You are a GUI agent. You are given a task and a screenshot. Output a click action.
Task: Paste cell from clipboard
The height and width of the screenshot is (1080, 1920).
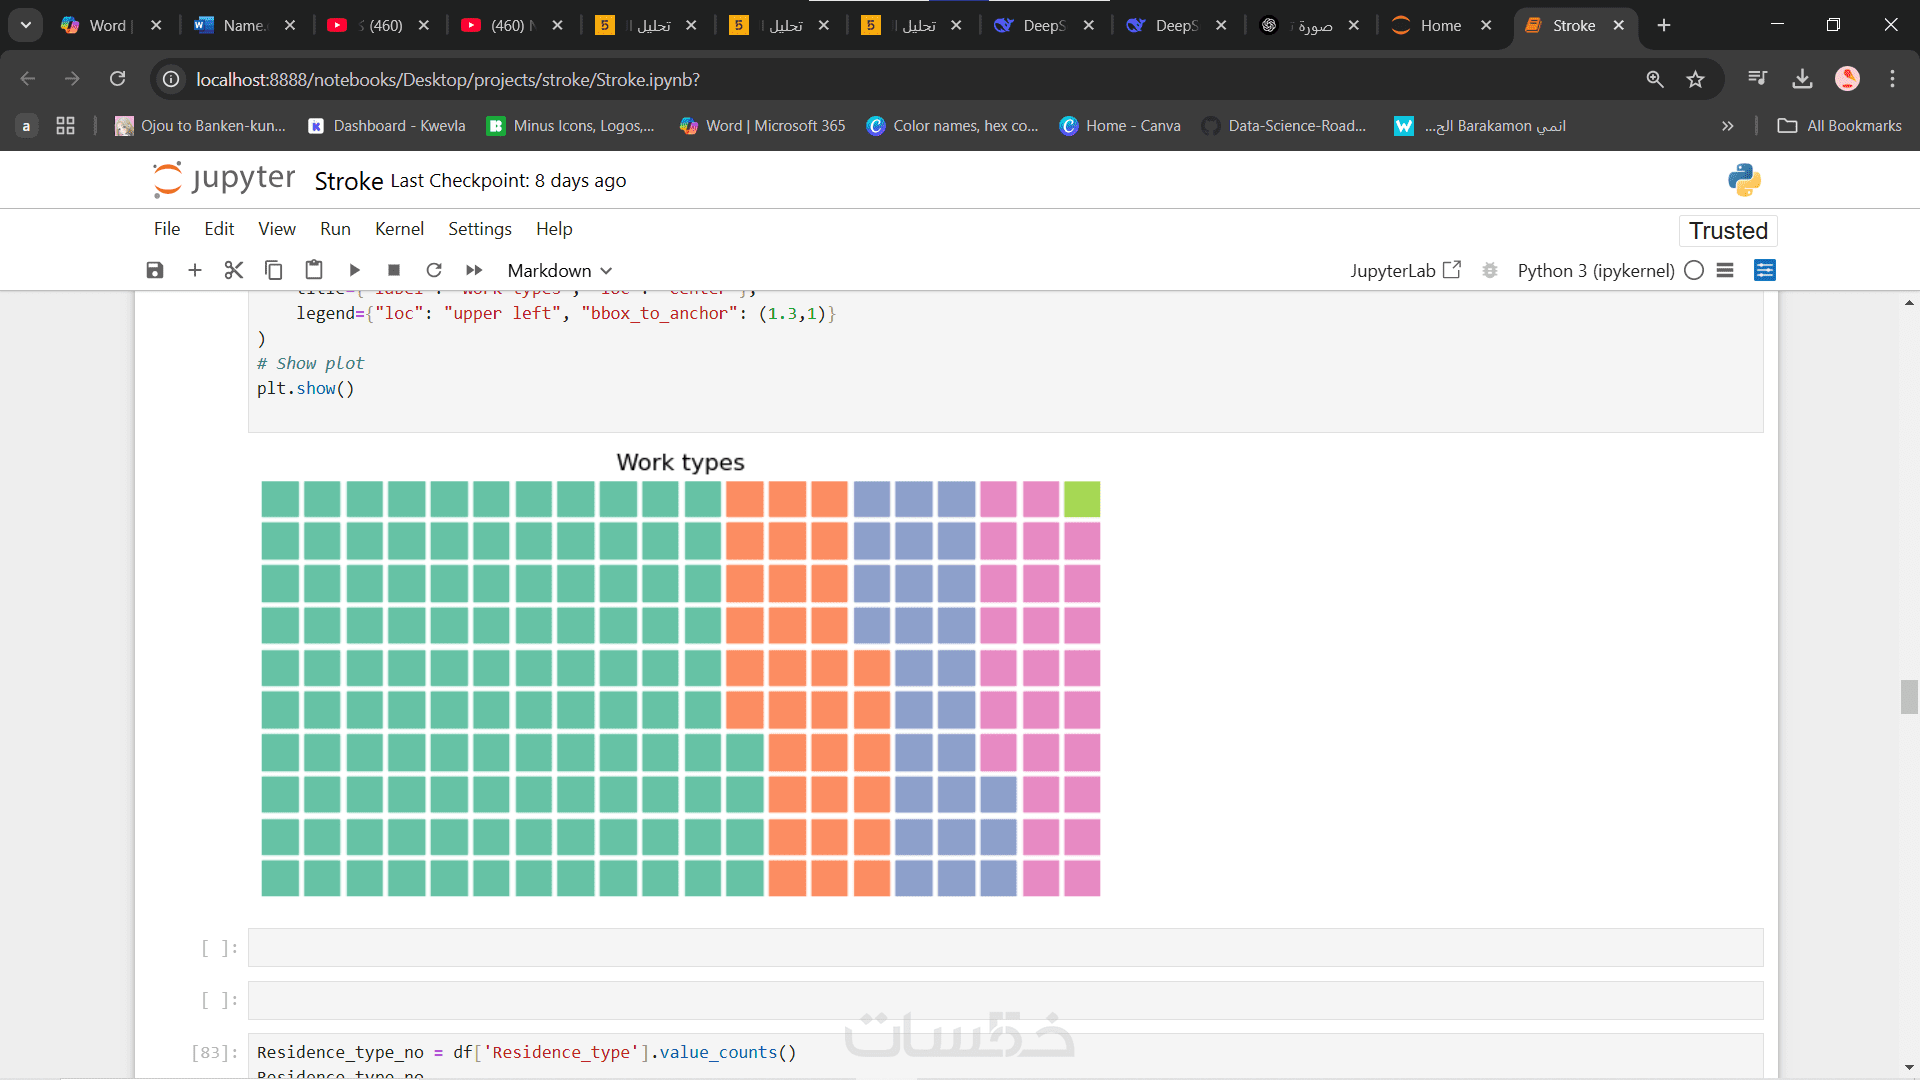[x=314, y=270]
